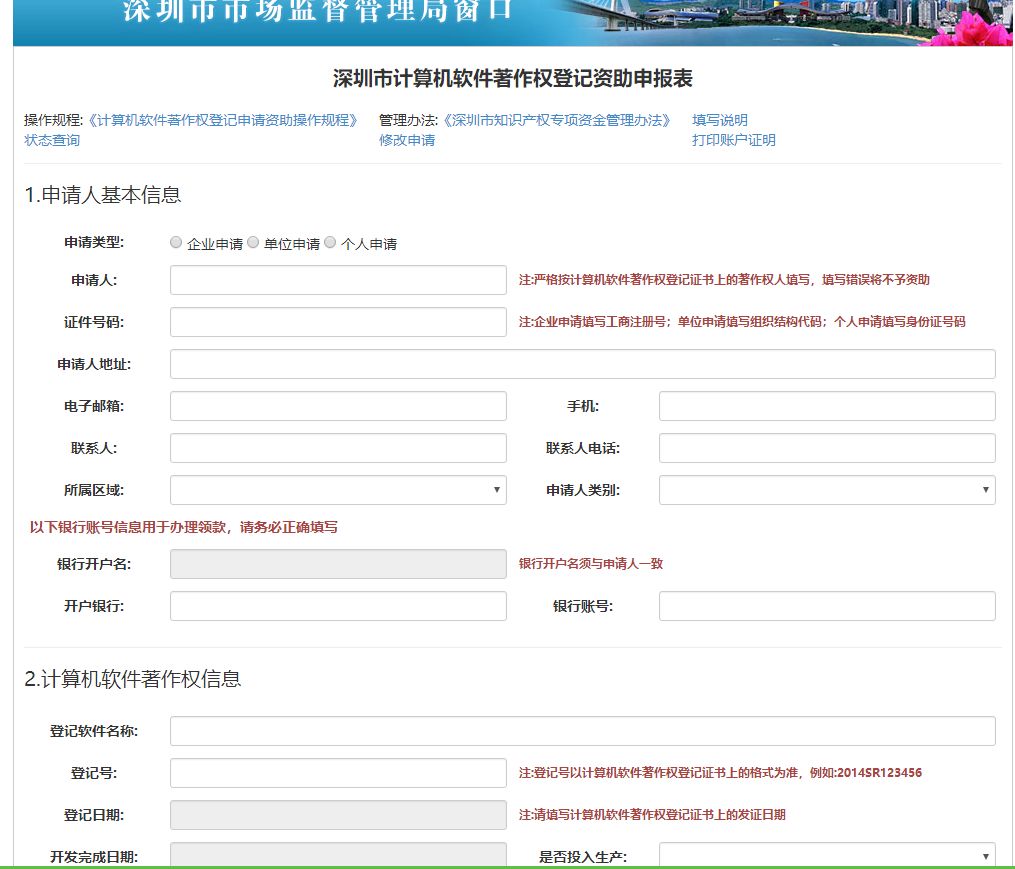
Task: Click the note with example 2014SR123456
Action: pos(720,773)
